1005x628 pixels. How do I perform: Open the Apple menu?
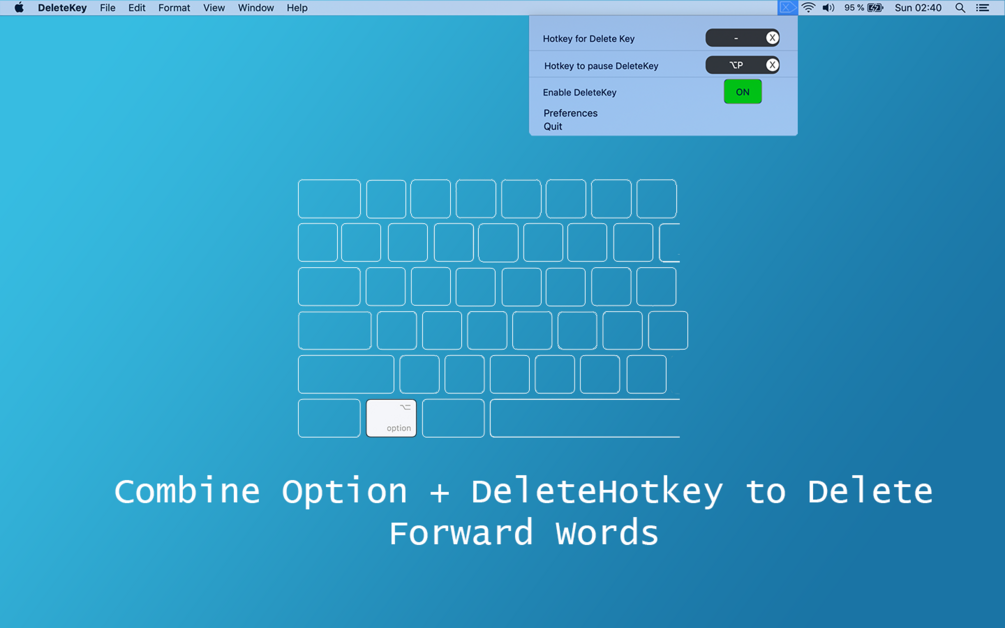(19, 8)
